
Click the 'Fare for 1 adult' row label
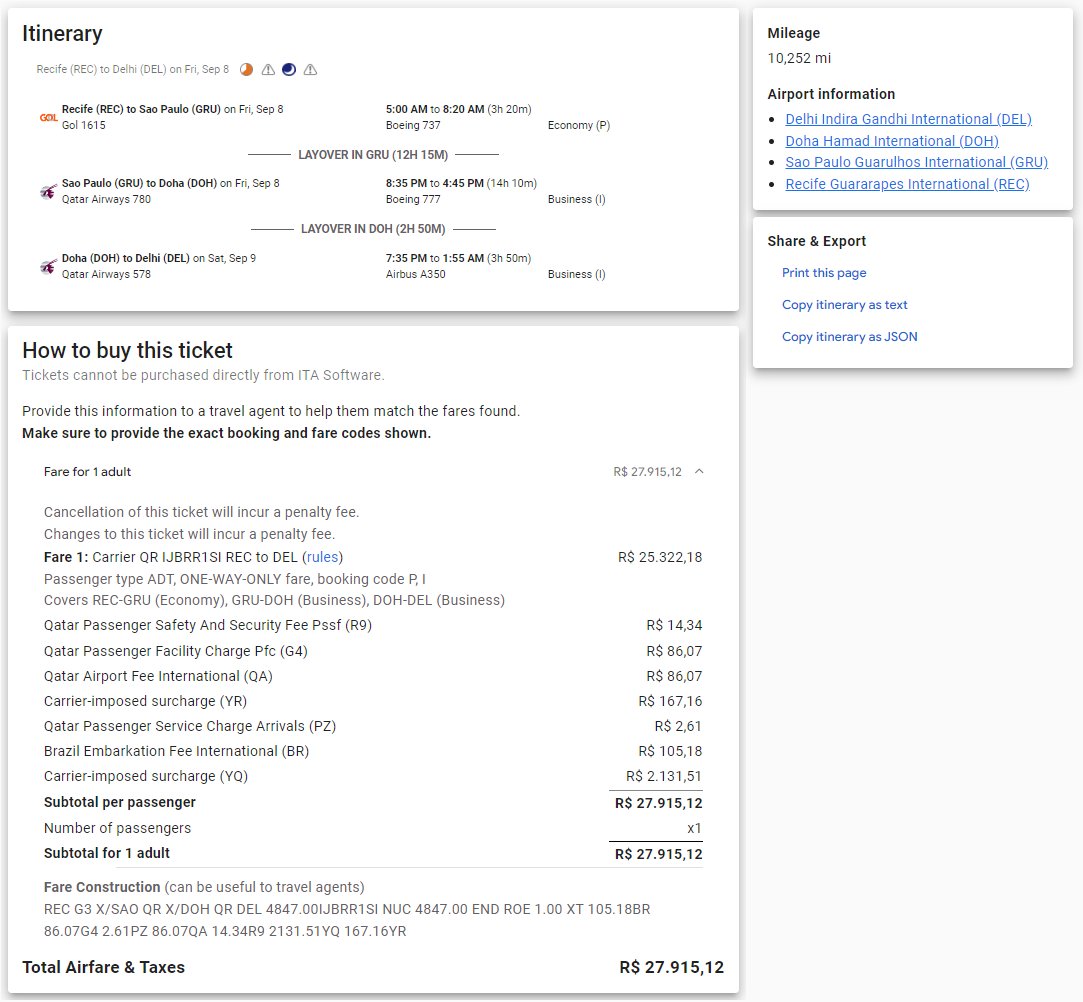[87, 472]
